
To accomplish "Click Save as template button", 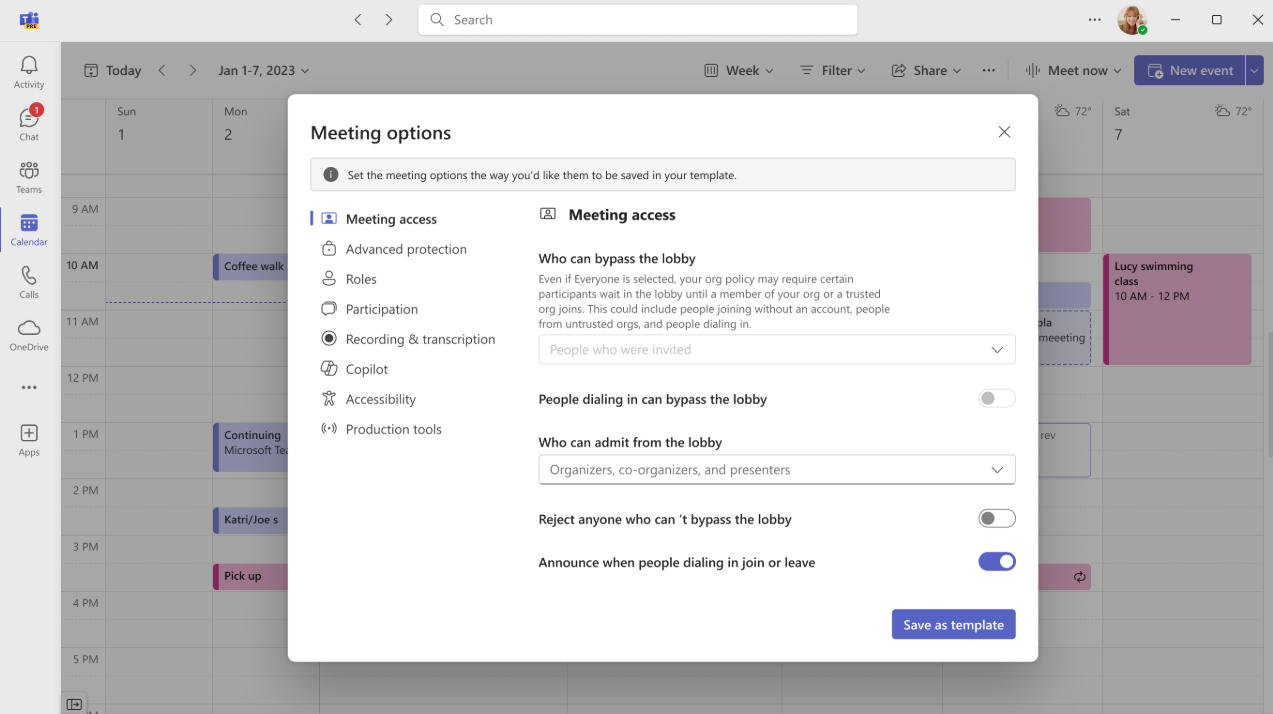I will click(954, 625).
